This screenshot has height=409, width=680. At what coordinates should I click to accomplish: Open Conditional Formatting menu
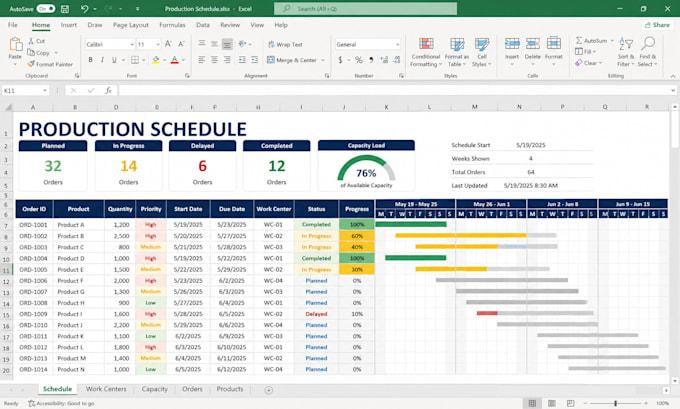coord(426,52)
